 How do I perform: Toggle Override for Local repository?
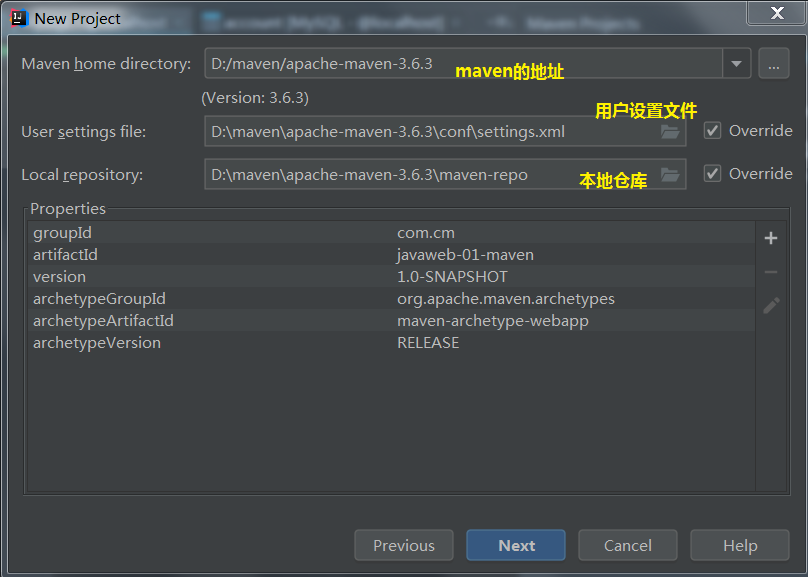712,174
